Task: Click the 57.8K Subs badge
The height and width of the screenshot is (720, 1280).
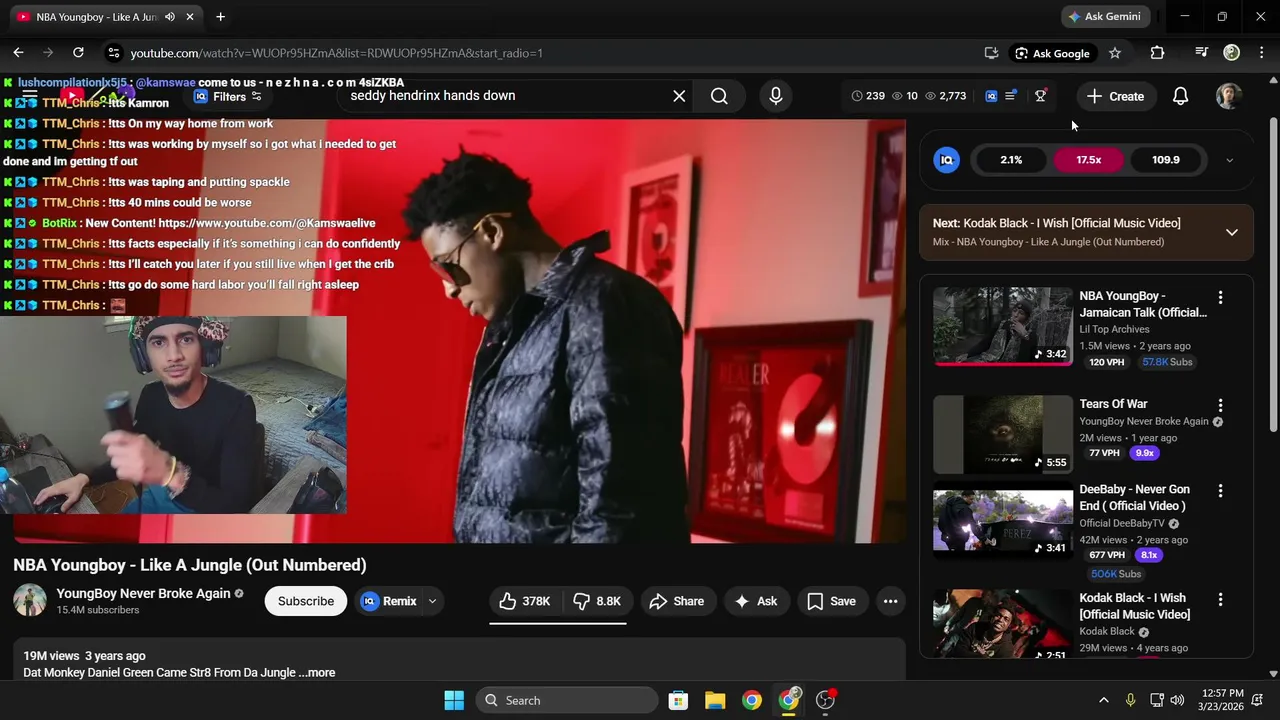Action: (x=1167, y=362)
